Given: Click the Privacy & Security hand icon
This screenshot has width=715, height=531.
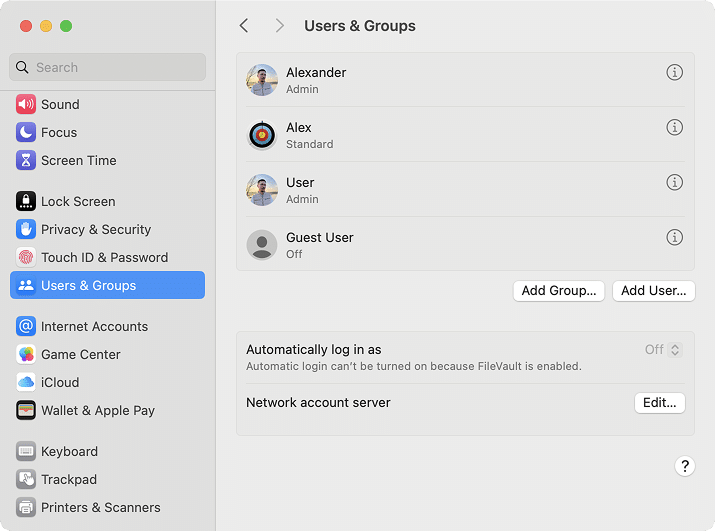Looking at the screenshot, I should 26,229.
